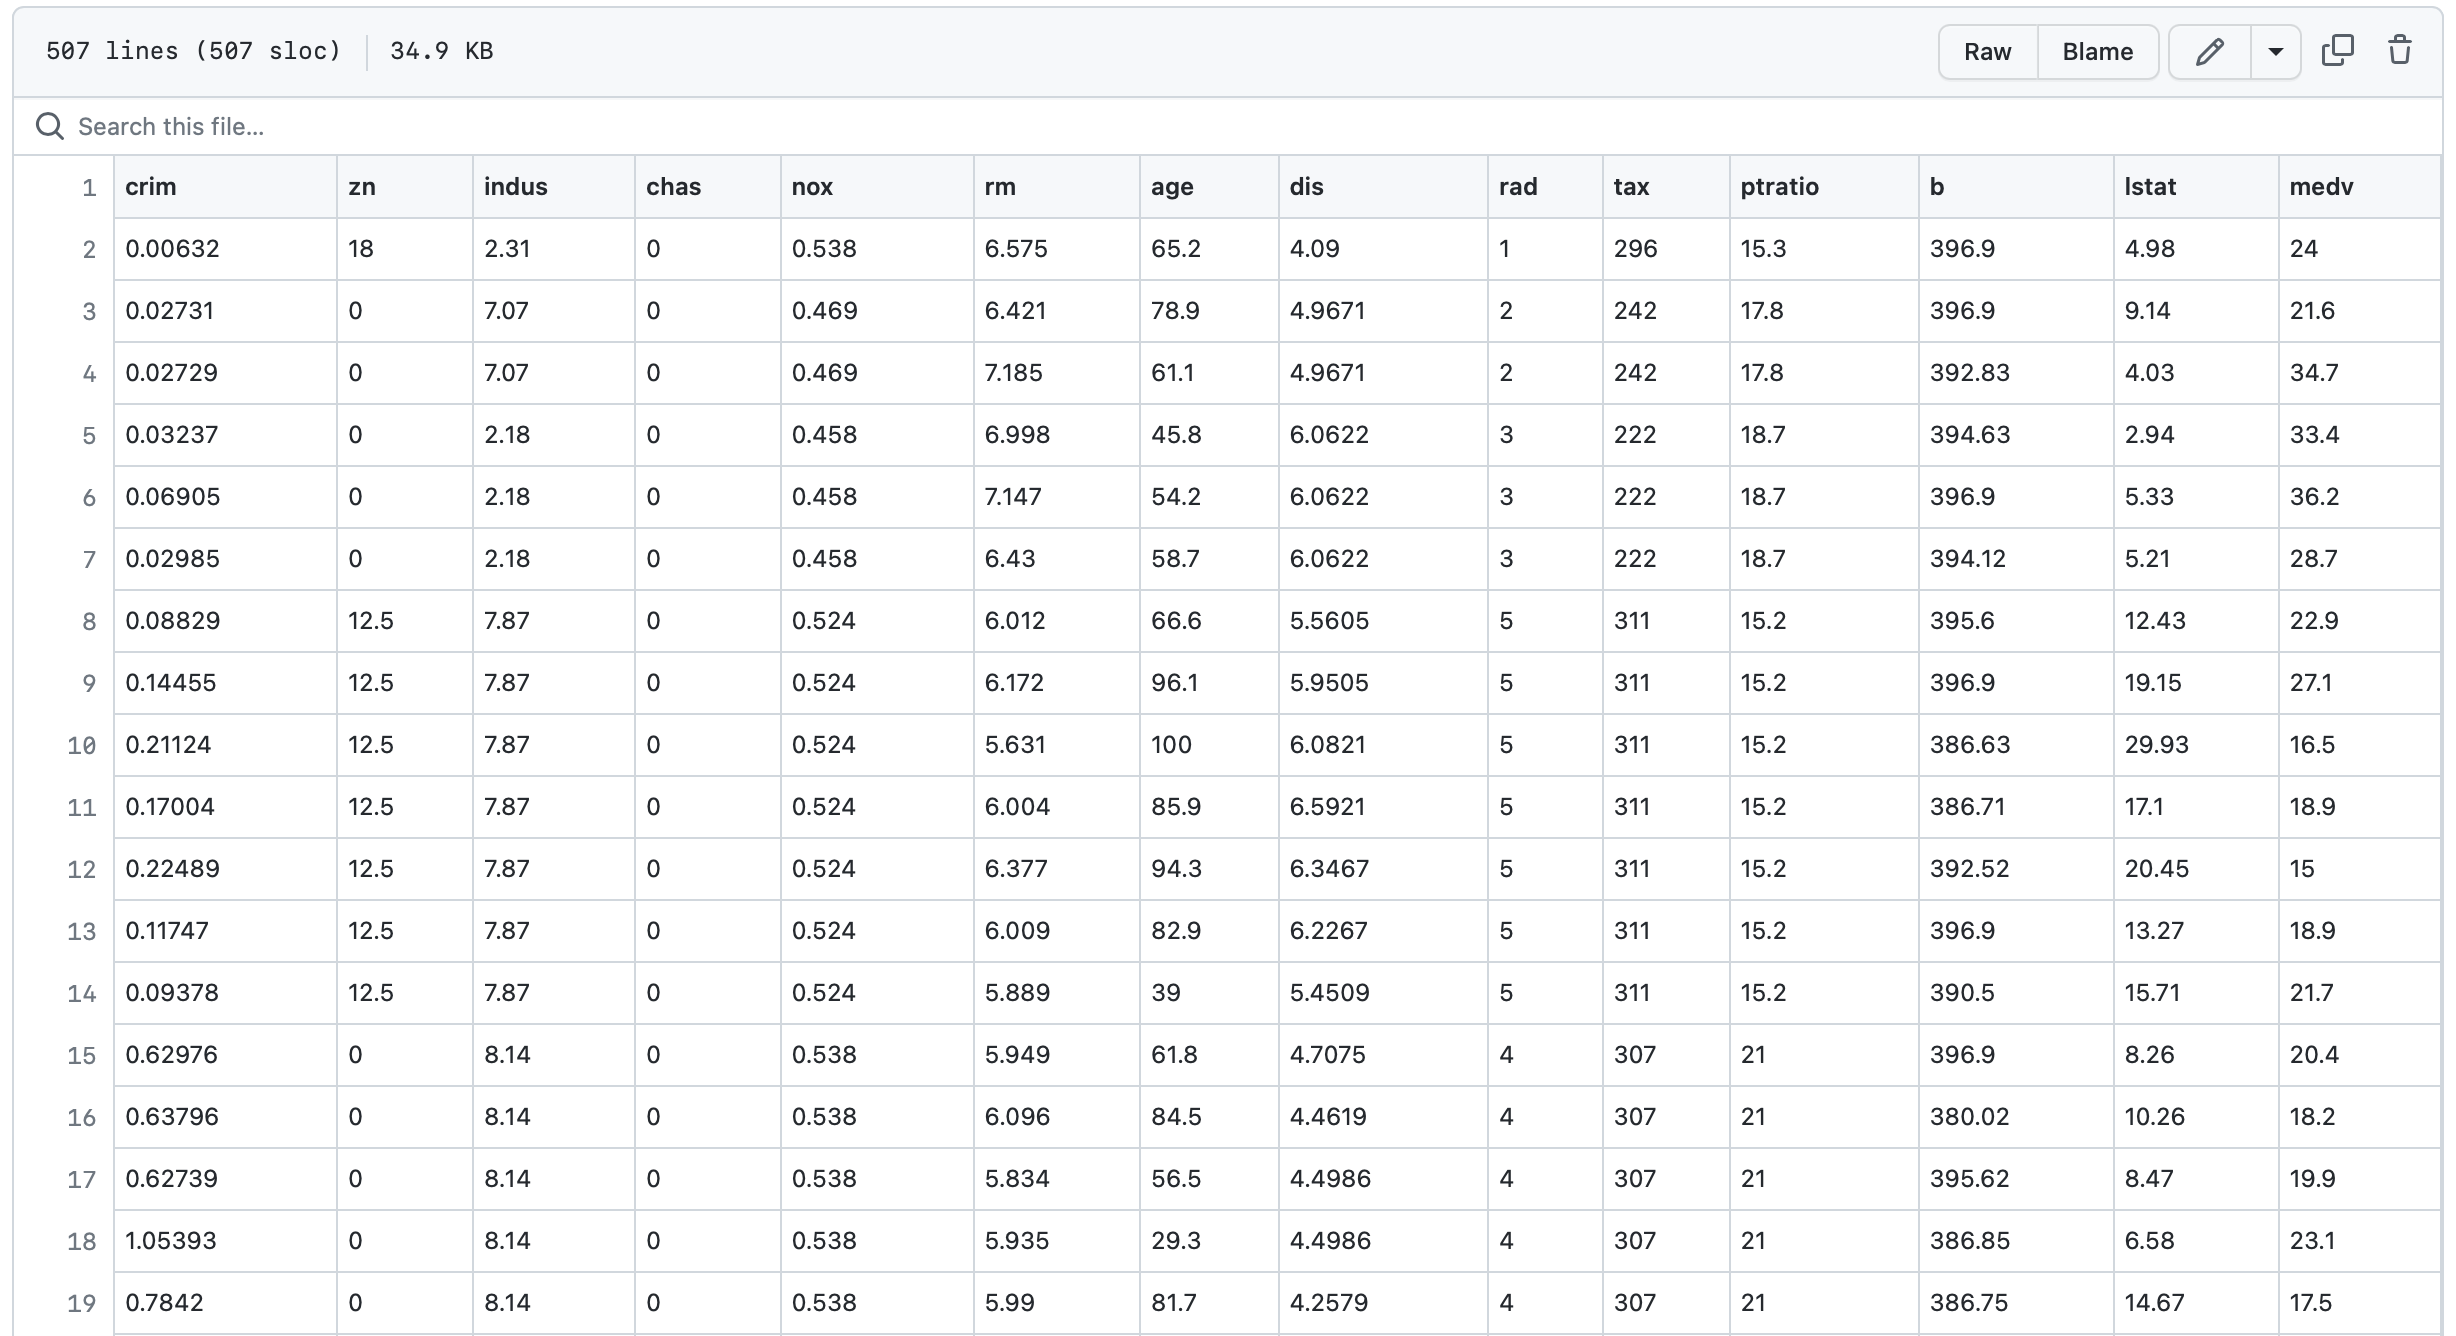2456x1336 pixels.
Task: Select line number 5
Action: pyautogui.click(x=89, y=436)
